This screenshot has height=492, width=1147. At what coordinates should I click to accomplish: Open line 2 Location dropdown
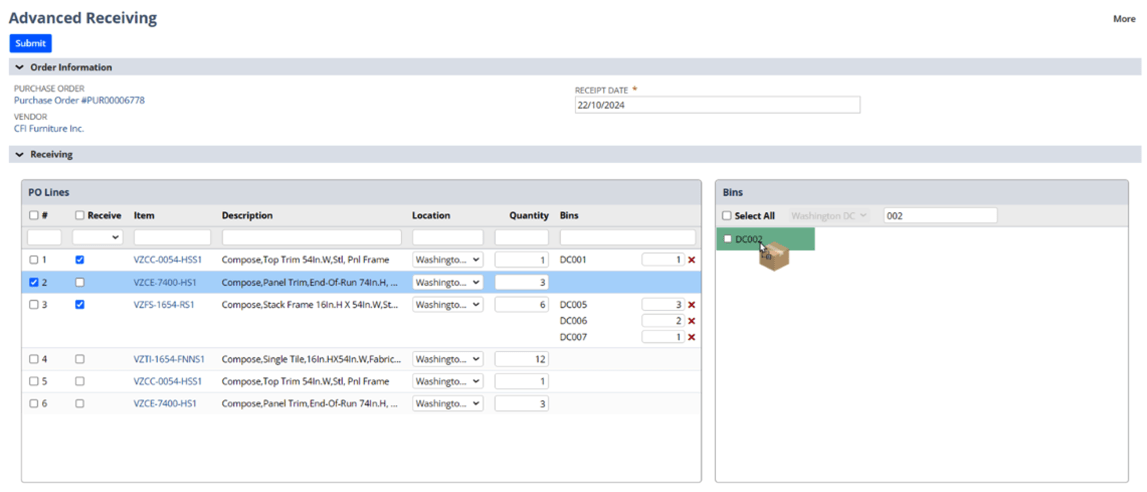tap(448, 282)
